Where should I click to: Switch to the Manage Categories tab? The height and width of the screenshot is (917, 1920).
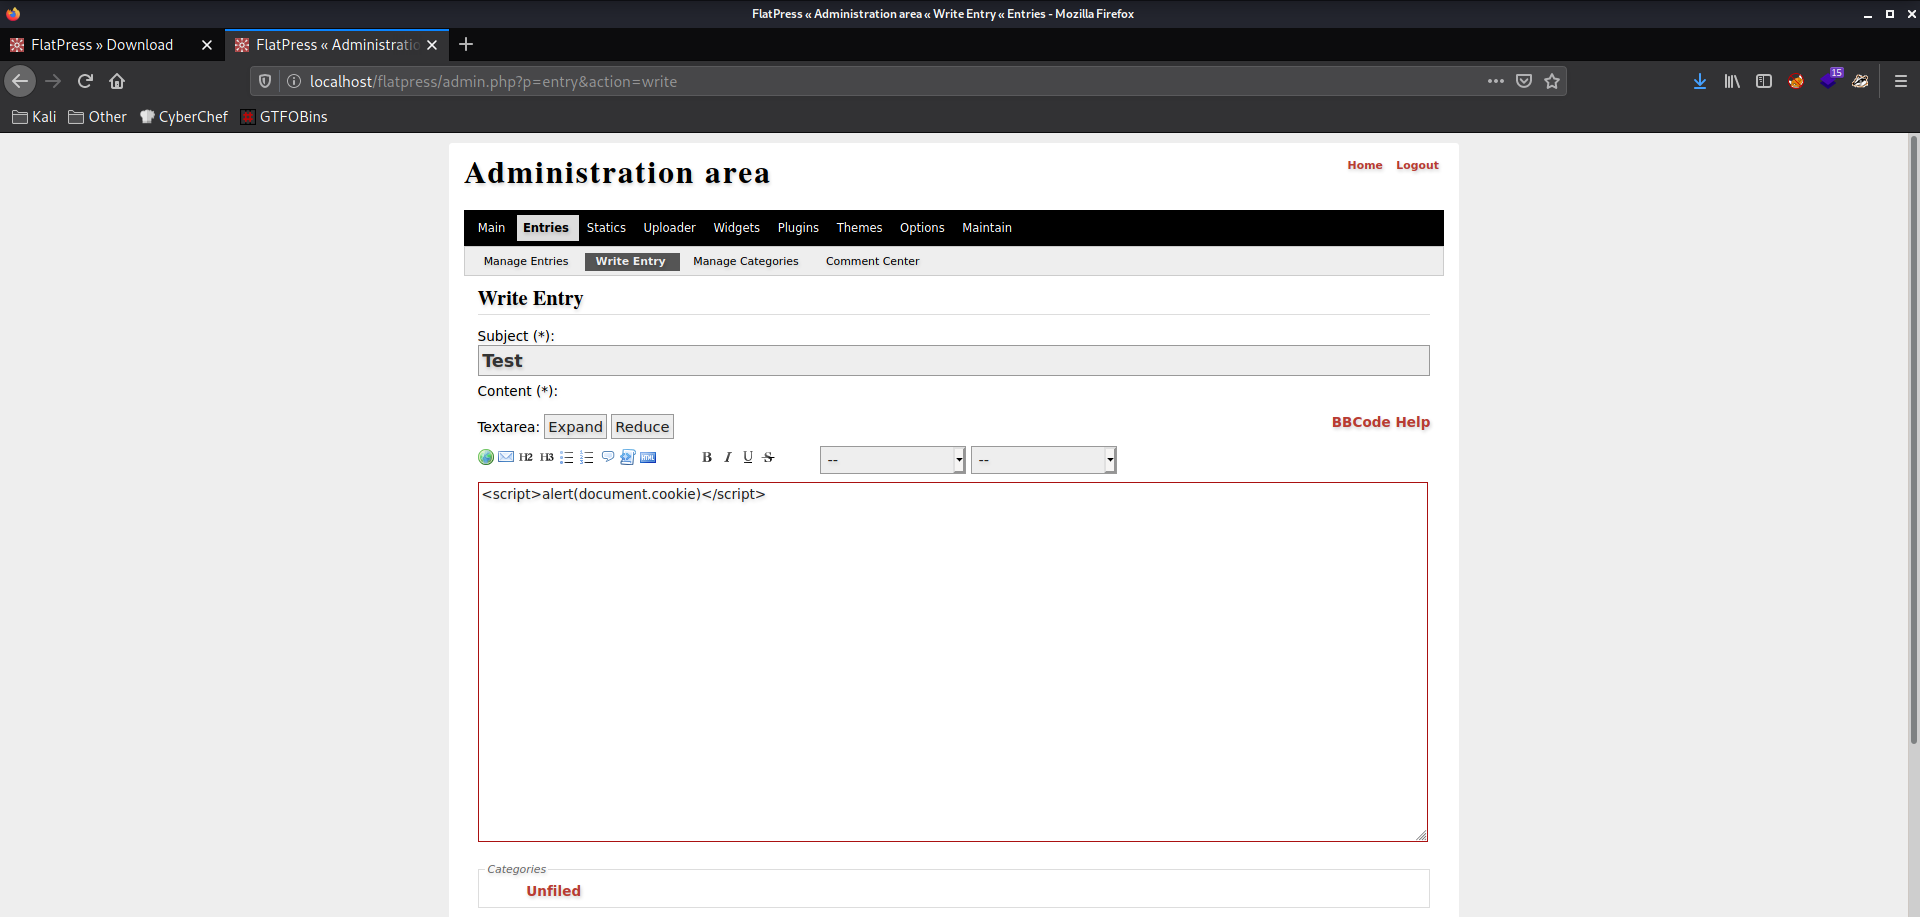click(745, 261)
